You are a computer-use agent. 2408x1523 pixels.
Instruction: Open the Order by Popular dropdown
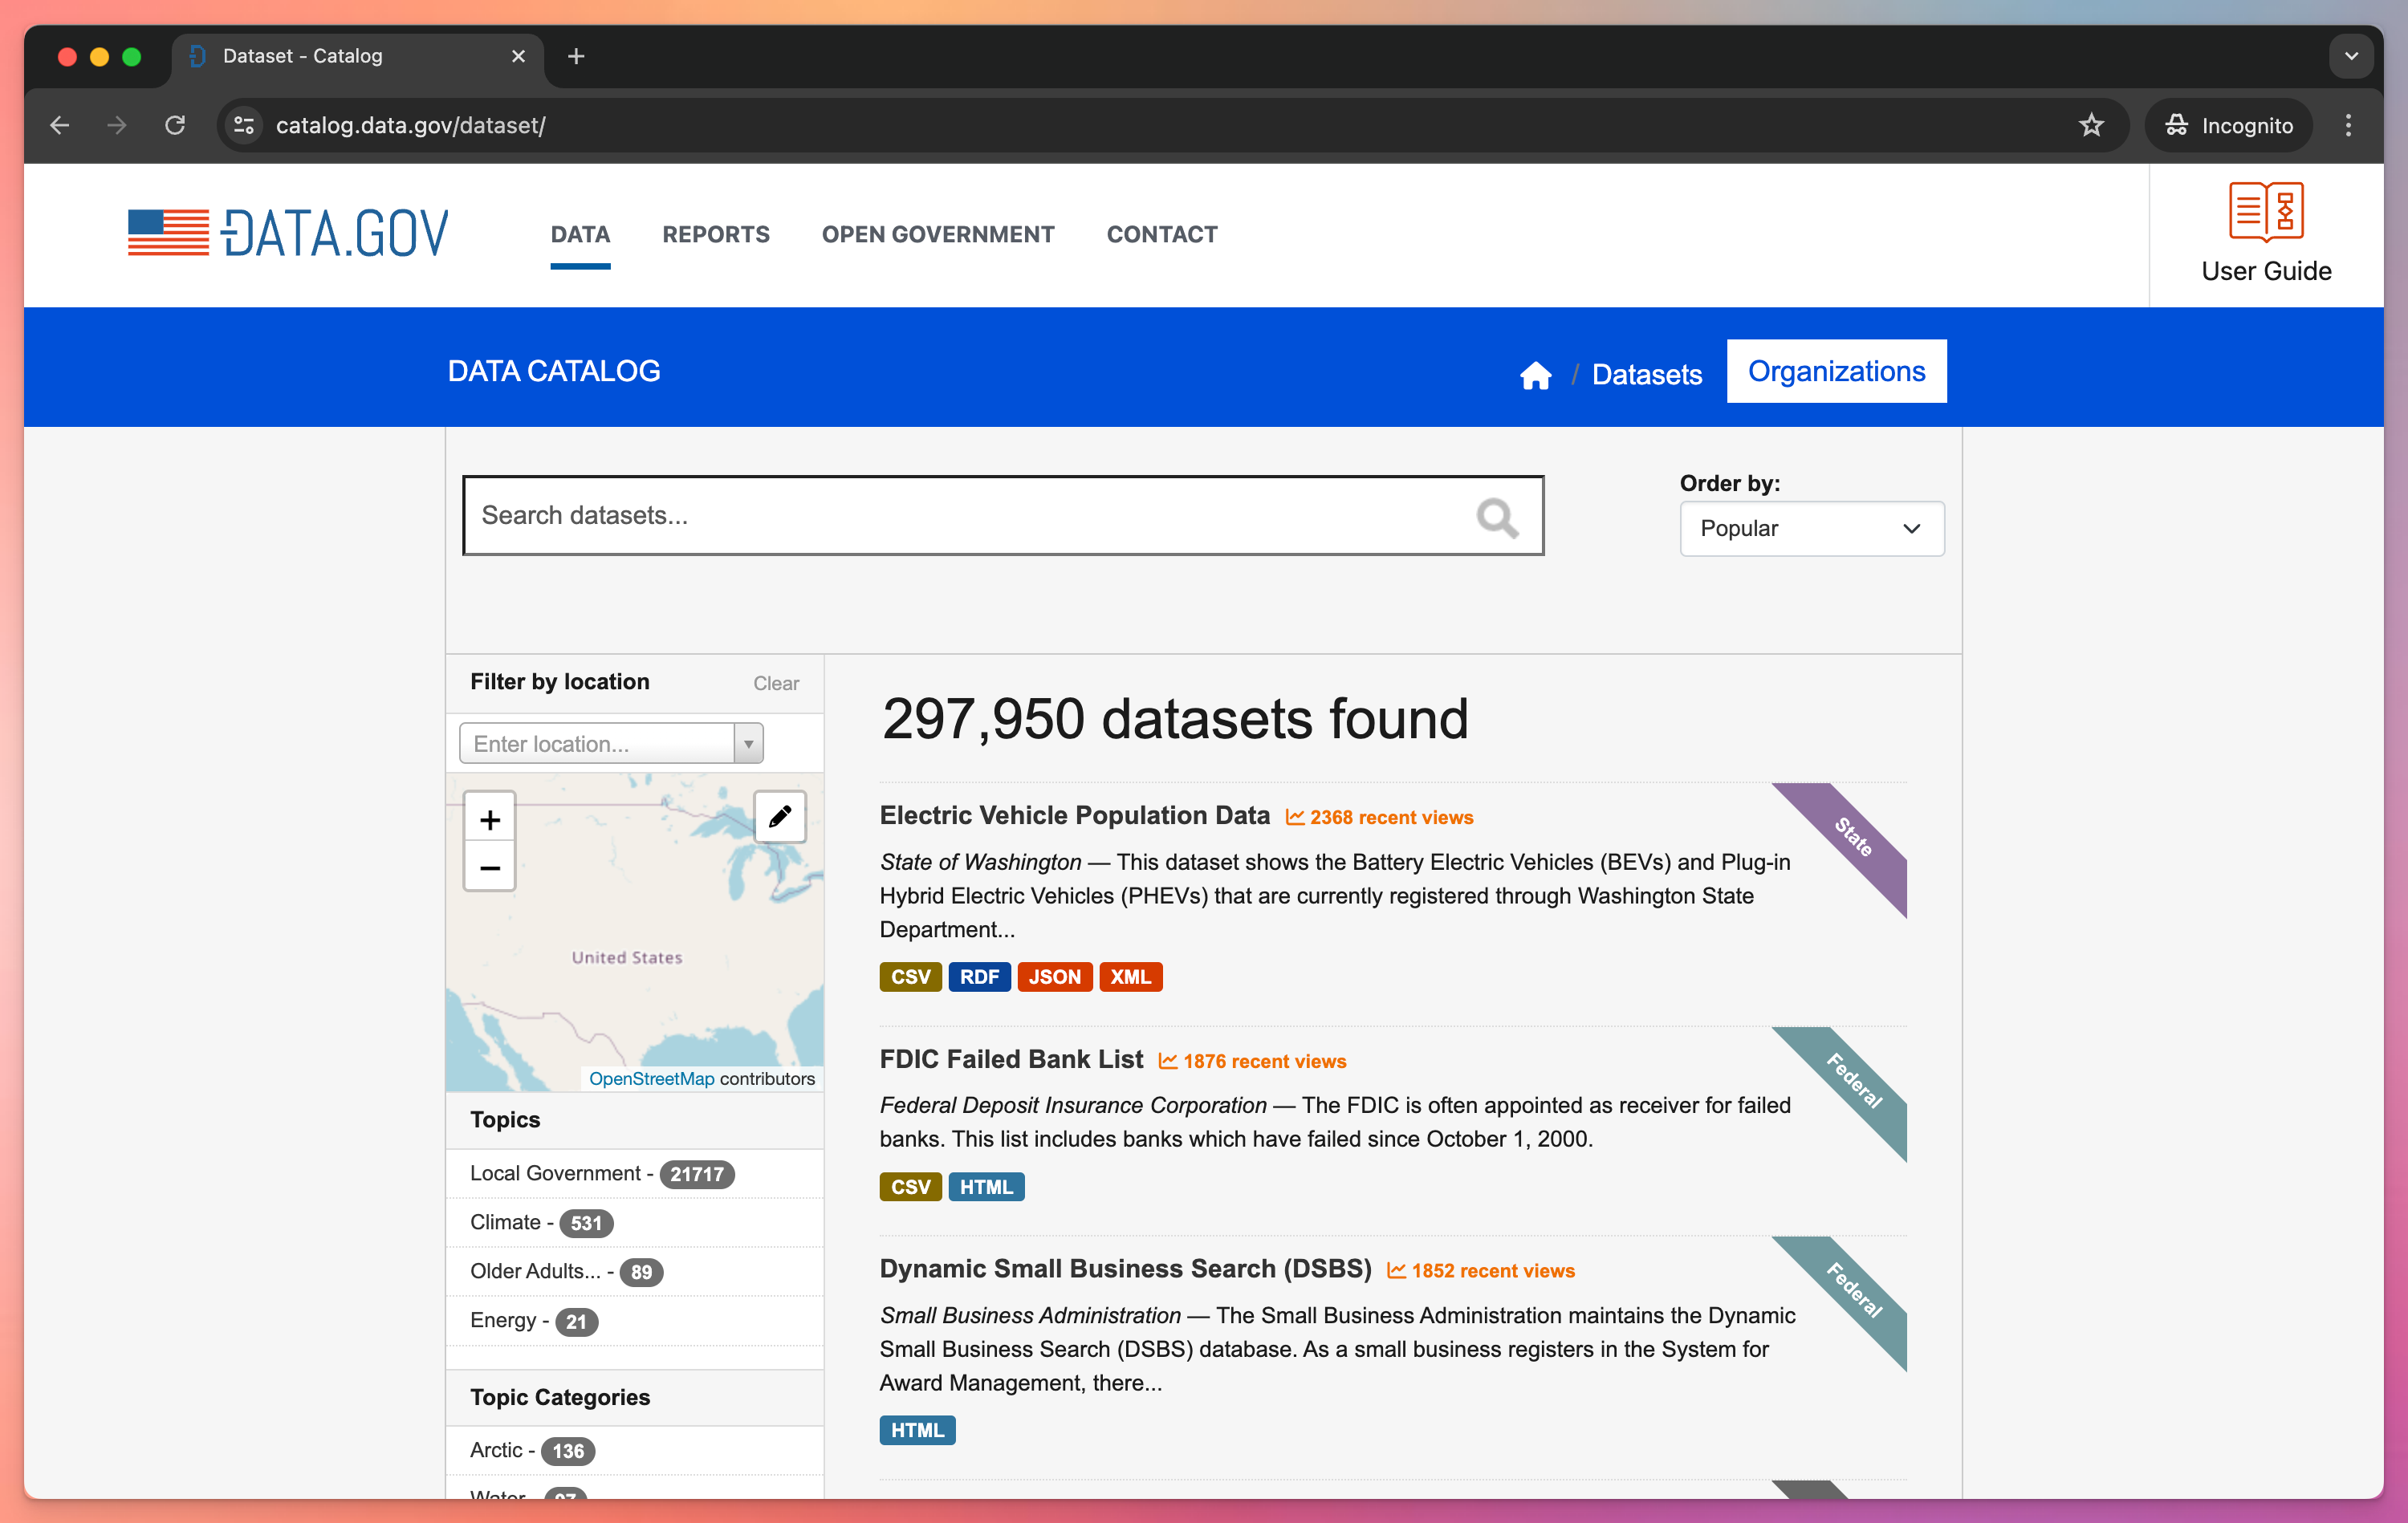[1811, 528]
